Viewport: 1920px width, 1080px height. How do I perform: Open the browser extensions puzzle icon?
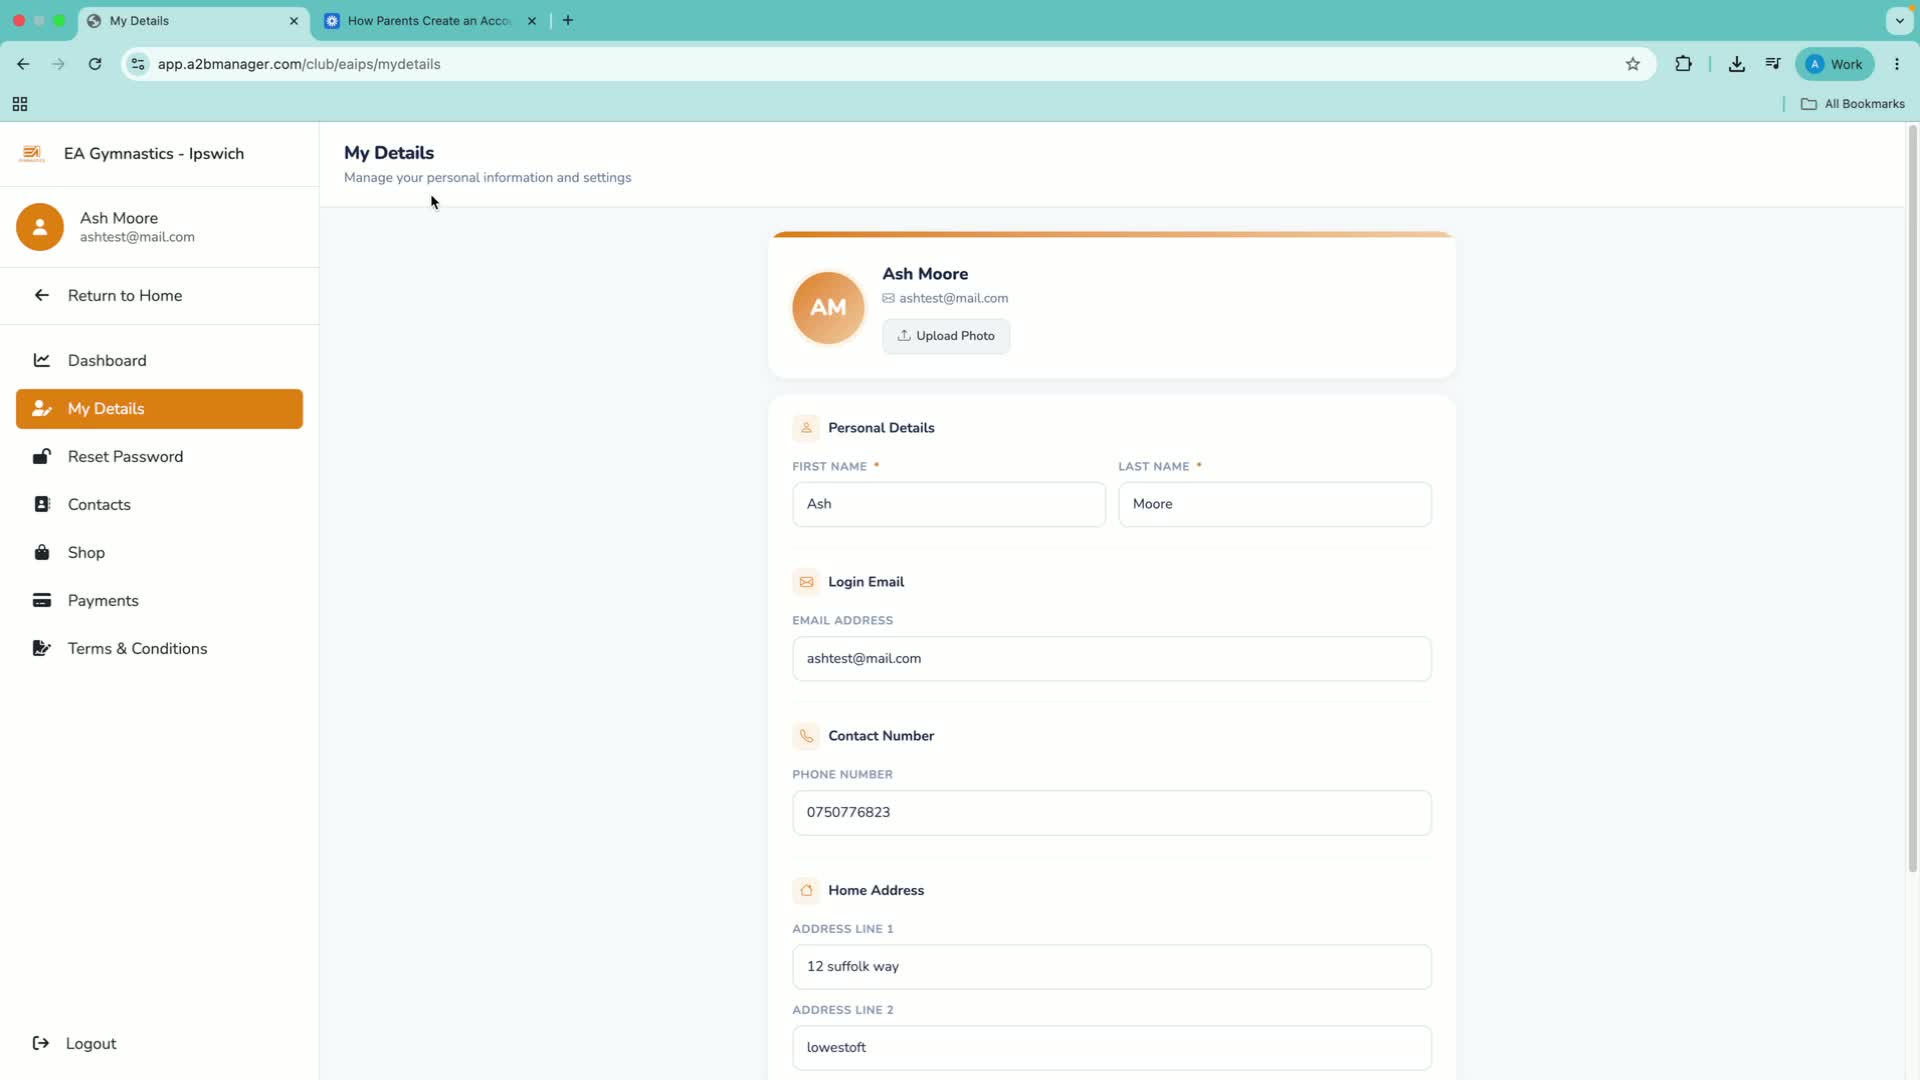click(1684, 64)
